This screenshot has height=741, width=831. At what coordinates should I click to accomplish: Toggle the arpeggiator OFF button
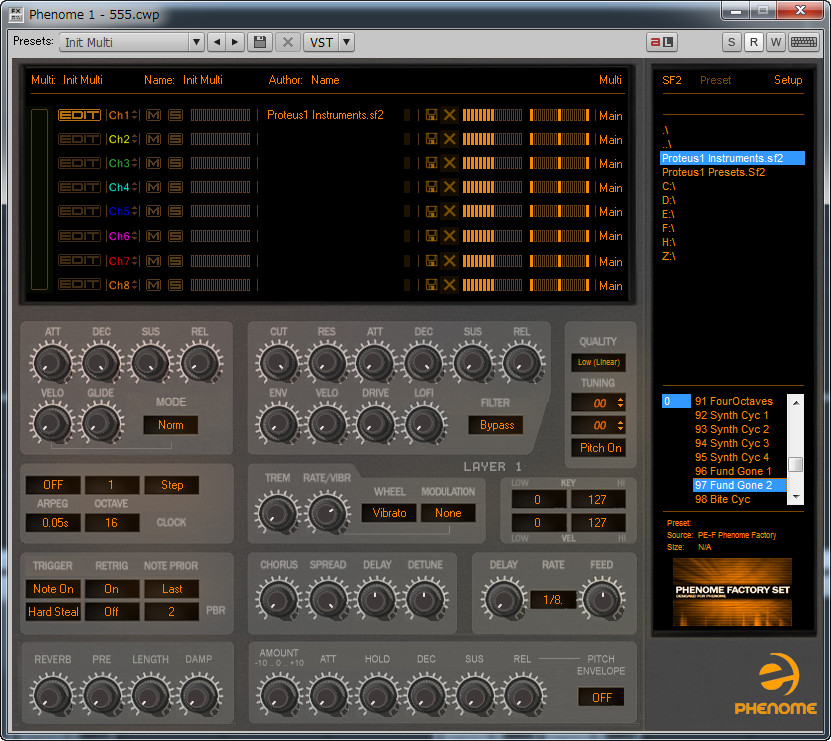[53, 484]
